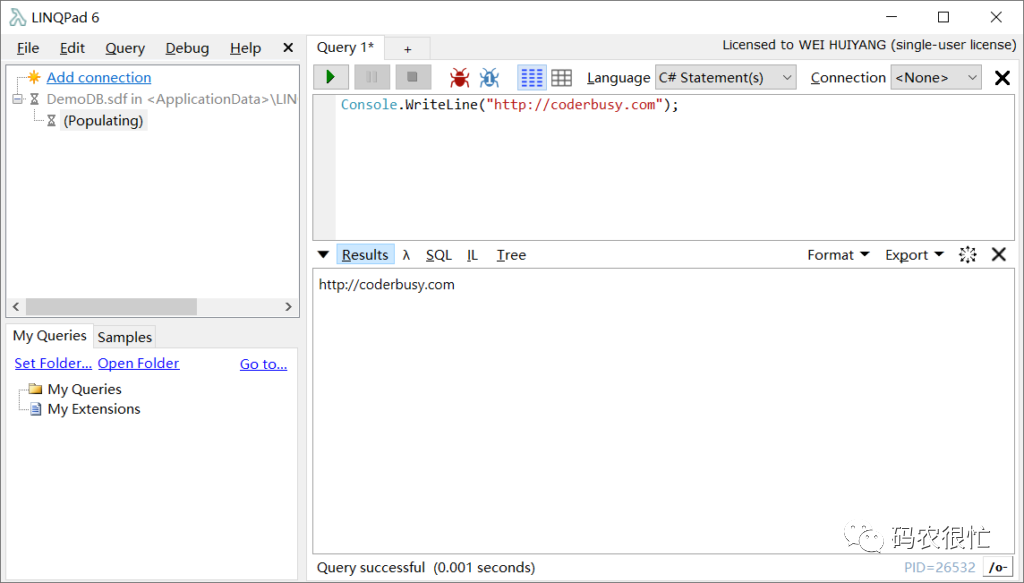Collapse results using the black triangle

click(x=323, y=255)
